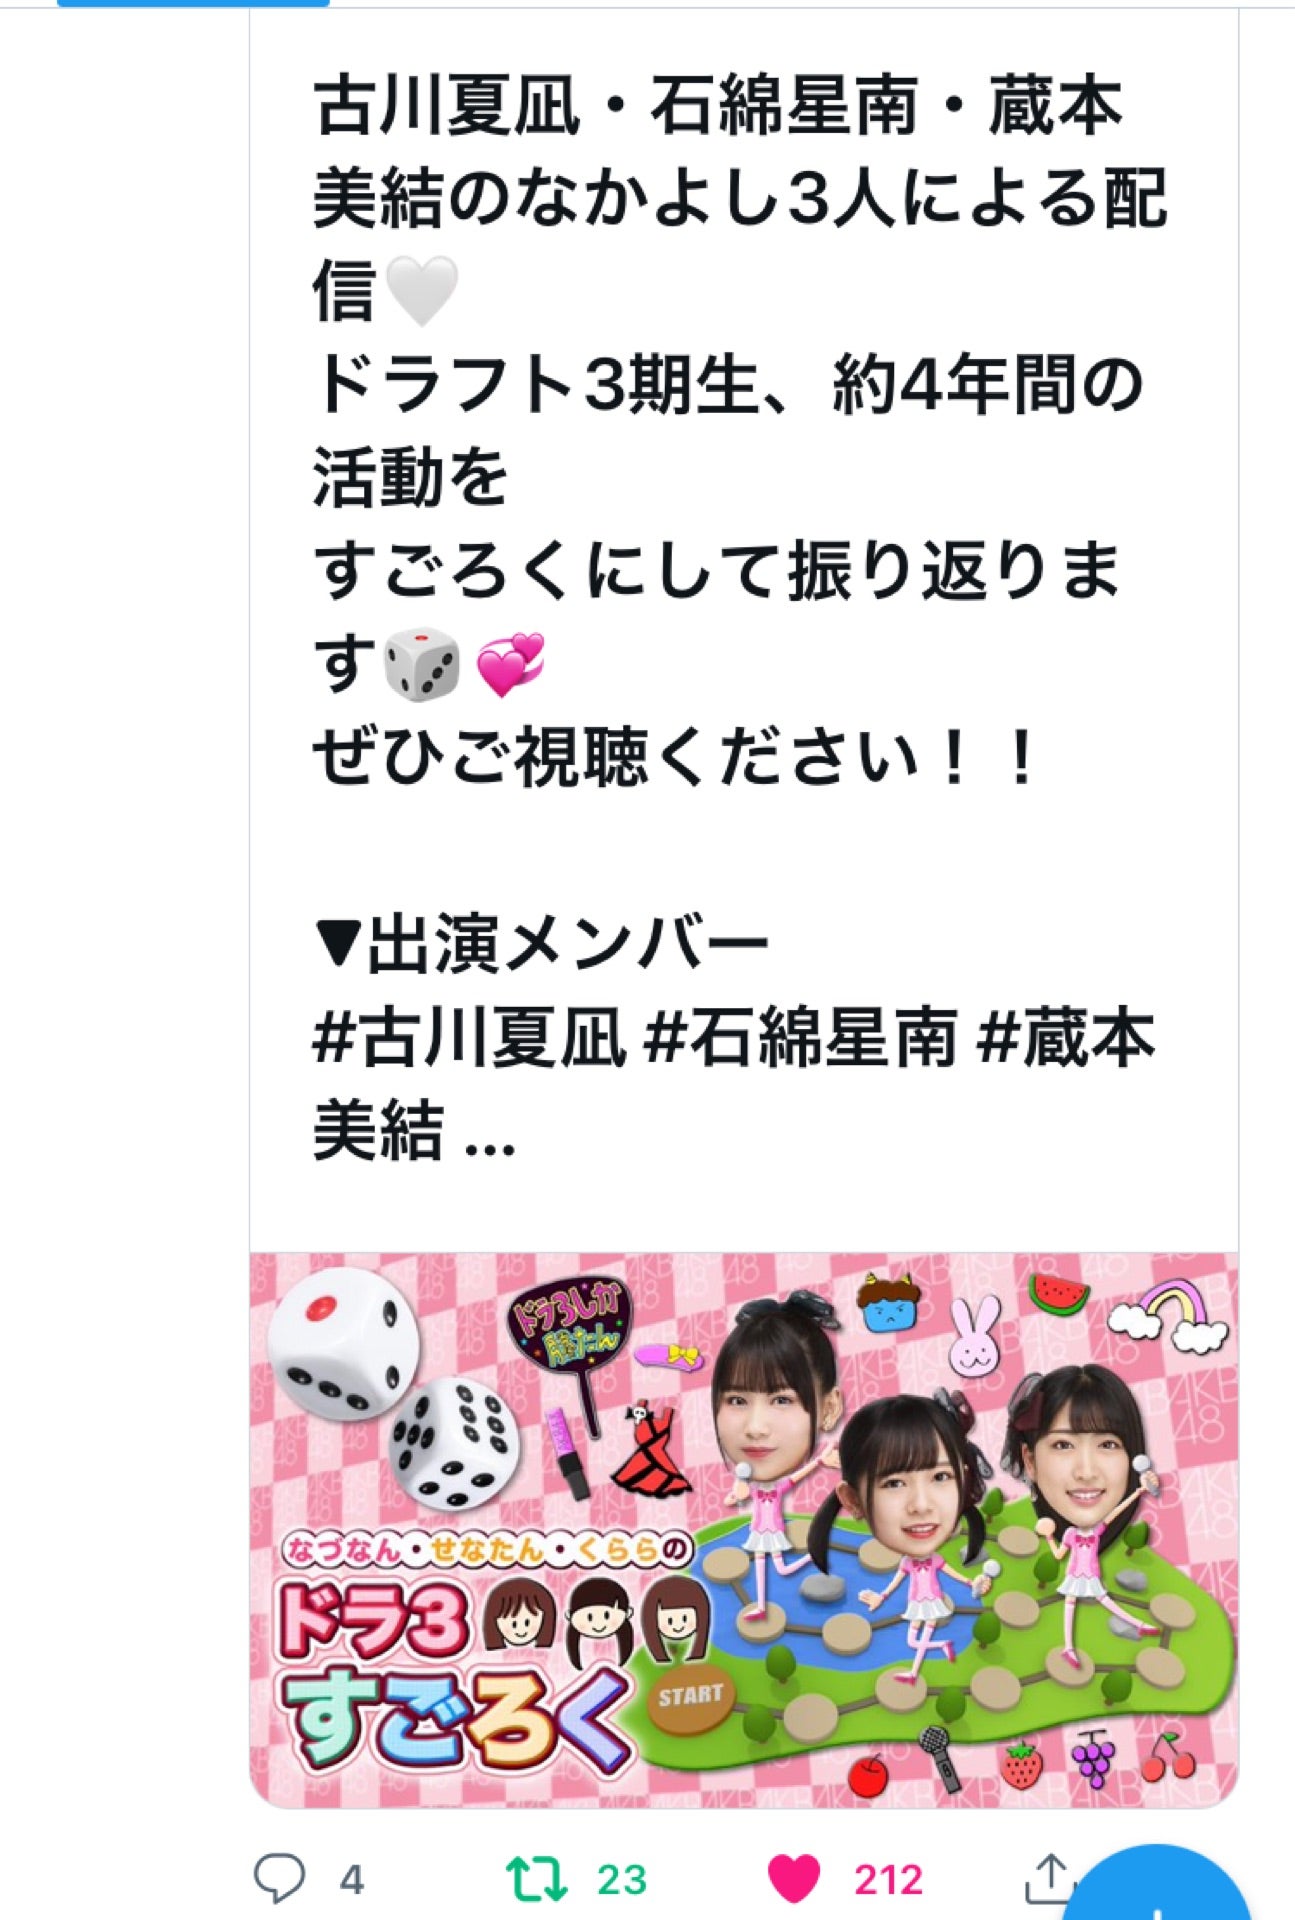Click the retweet count 23
1295x1920 pixels.
tap(622, 1880)
